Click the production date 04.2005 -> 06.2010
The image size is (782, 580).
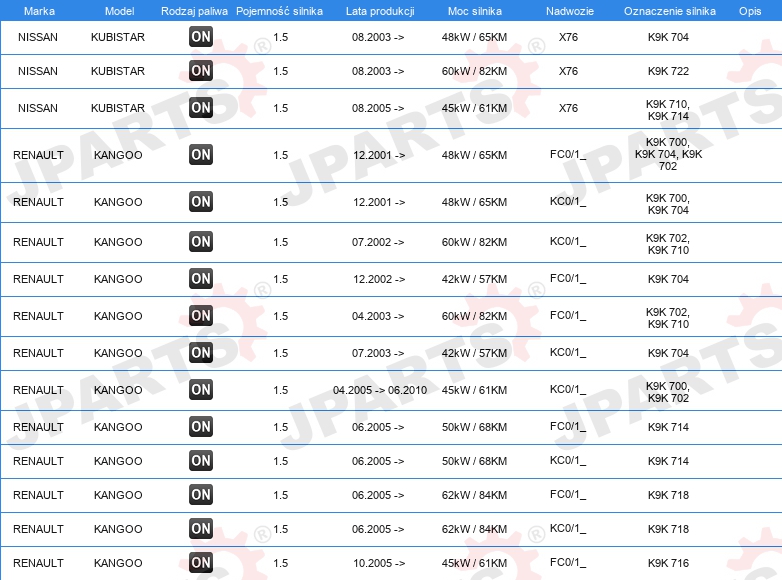[380, 390]
